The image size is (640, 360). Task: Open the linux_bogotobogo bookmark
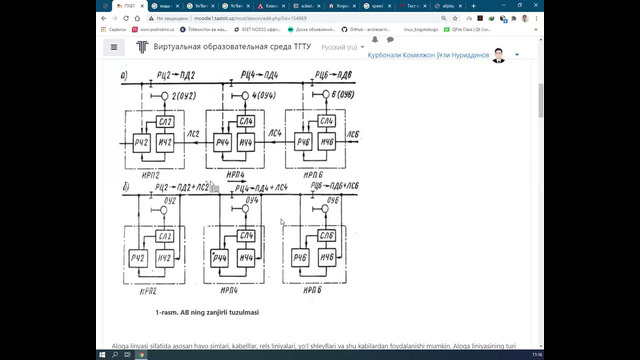(420, 29)
